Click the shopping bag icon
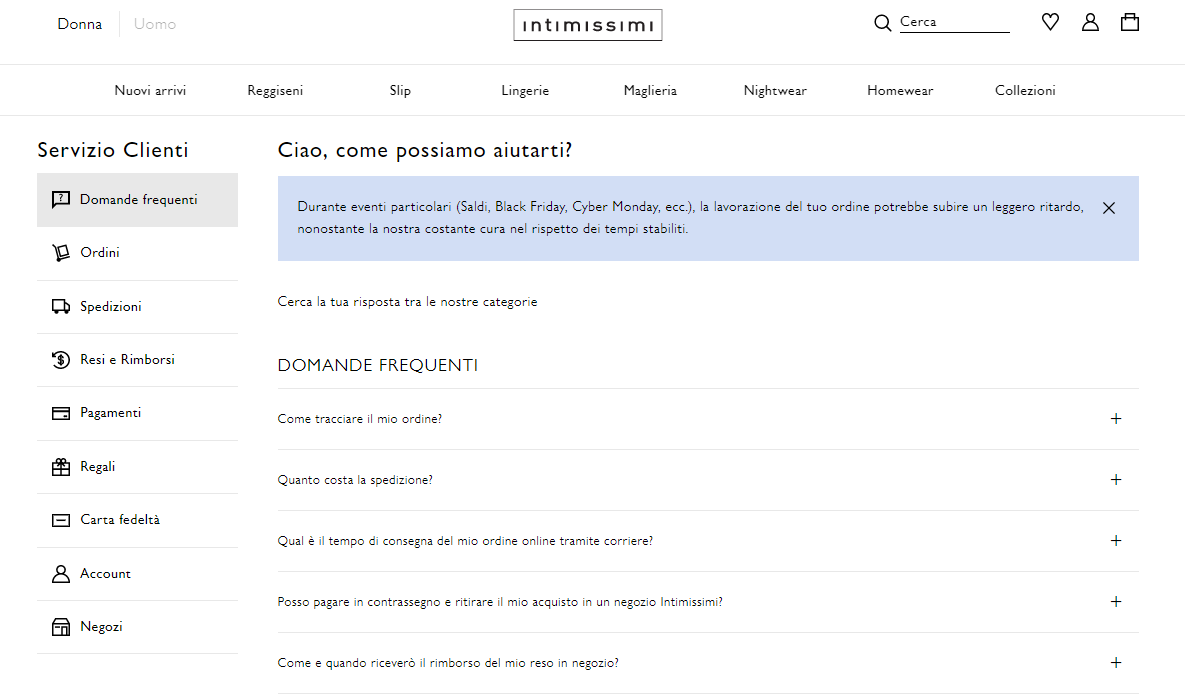The image size is (1185, 695). [x=1130, y=21]
